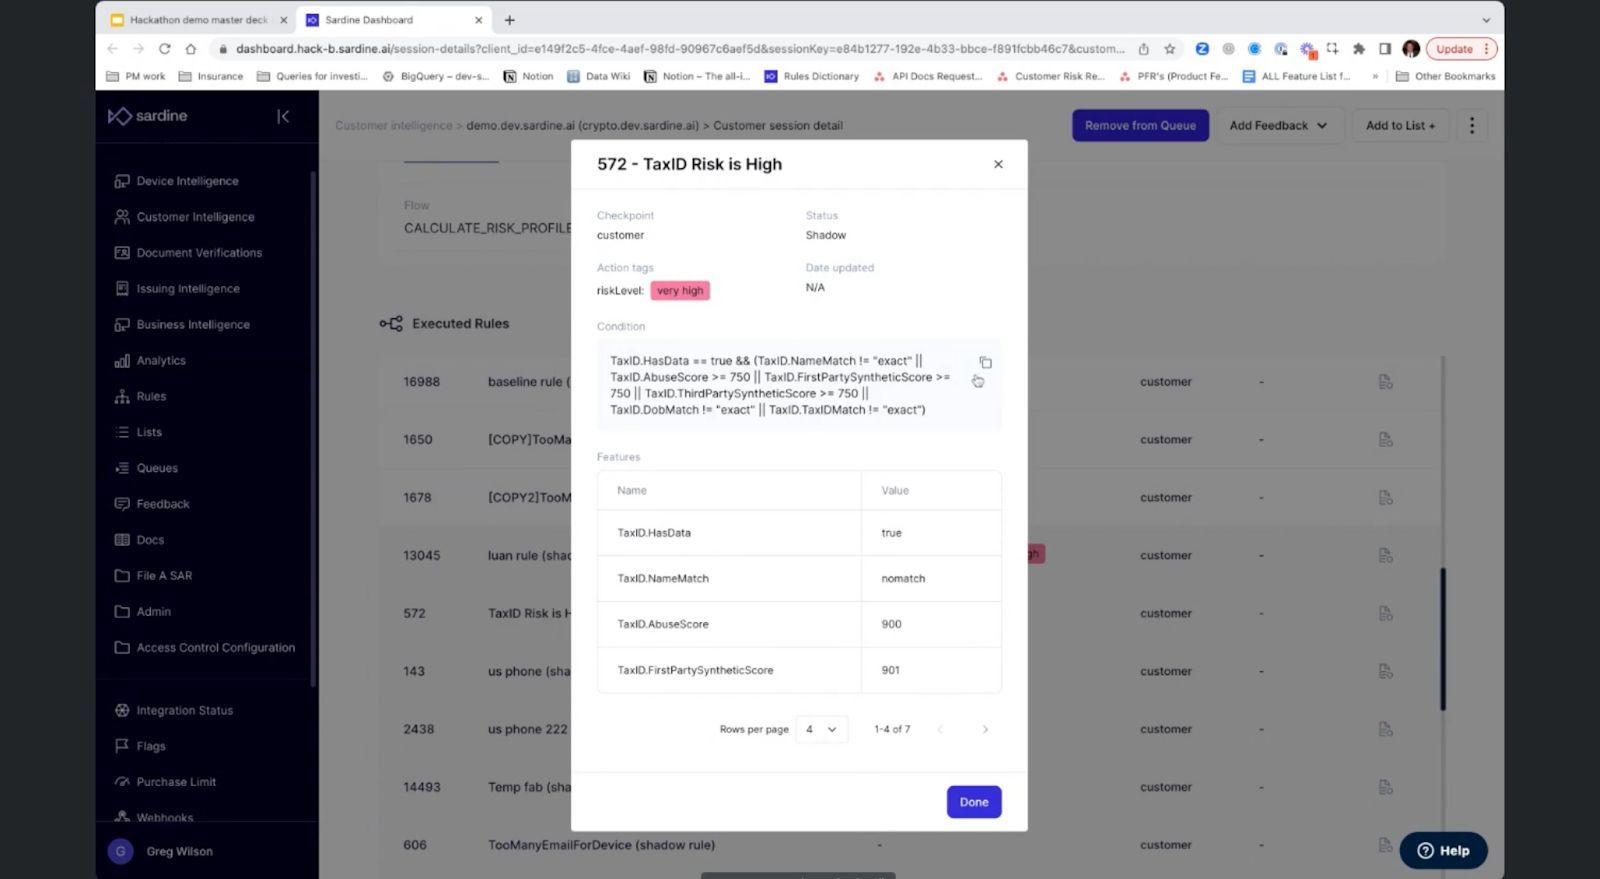Viewport: 1600px width, 879px height.
Task: Select the TaxID.NameMatch feature row
Action: click(799, 579)
